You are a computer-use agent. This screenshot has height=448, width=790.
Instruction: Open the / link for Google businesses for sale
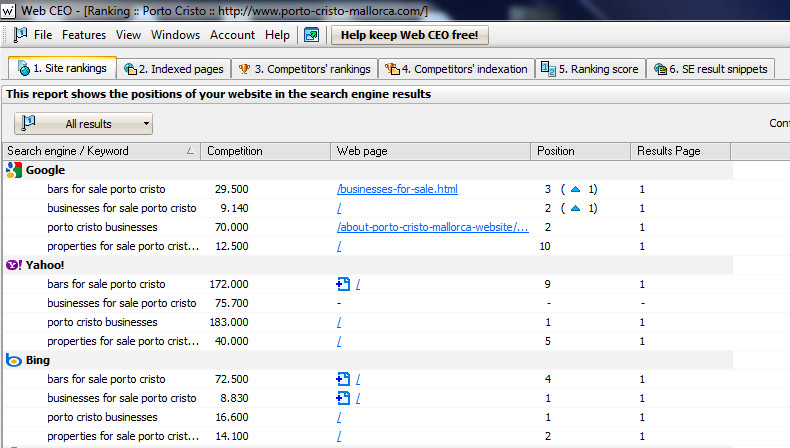(339, 208)
